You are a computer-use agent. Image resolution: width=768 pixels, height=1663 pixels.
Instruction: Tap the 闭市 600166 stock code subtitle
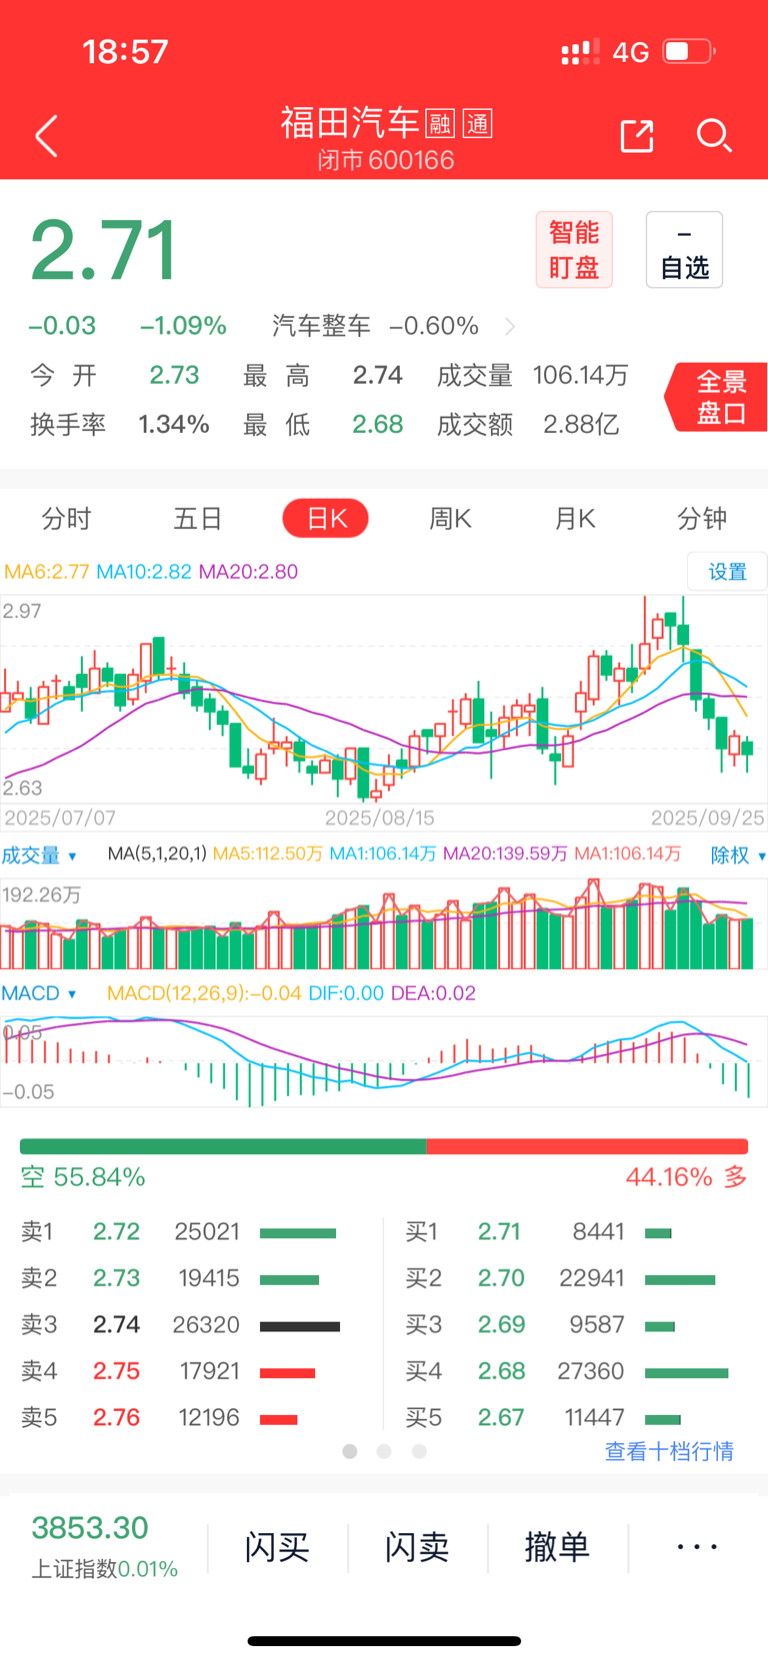[x=386, y=160]
